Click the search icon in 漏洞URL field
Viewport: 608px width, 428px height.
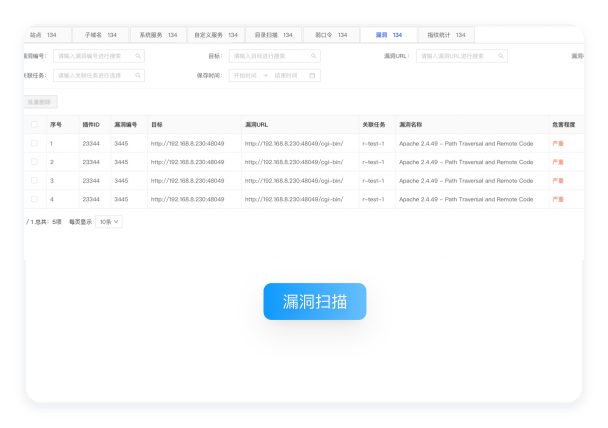pos(501,56)
